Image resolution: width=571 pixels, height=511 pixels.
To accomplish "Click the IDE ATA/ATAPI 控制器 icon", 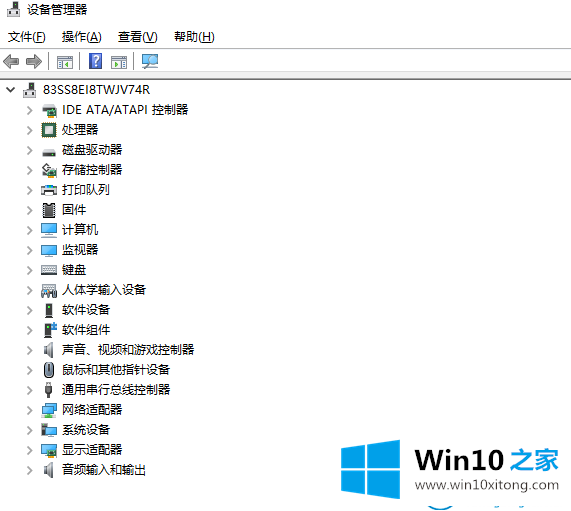I will tap(49, 110).
